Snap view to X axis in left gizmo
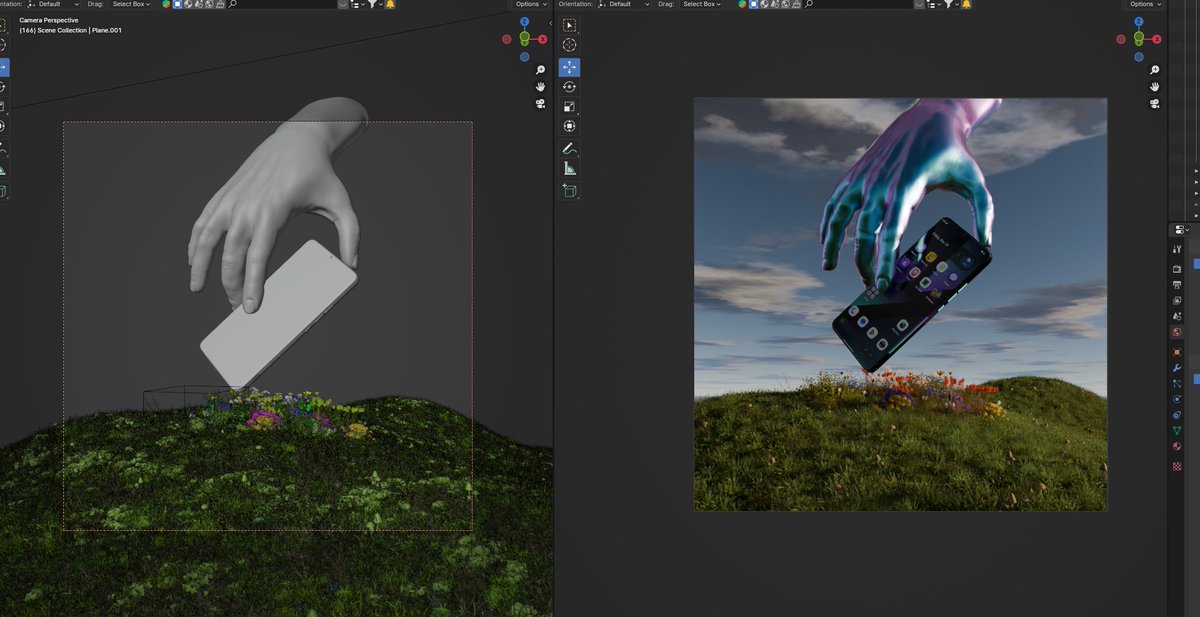This screenshot has width=1200, height=617. (542, 39)
